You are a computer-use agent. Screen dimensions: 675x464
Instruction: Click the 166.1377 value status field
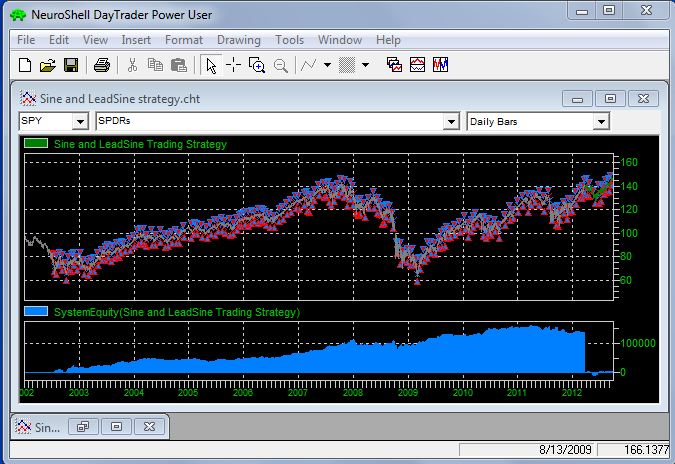click(x=633, y=450)
